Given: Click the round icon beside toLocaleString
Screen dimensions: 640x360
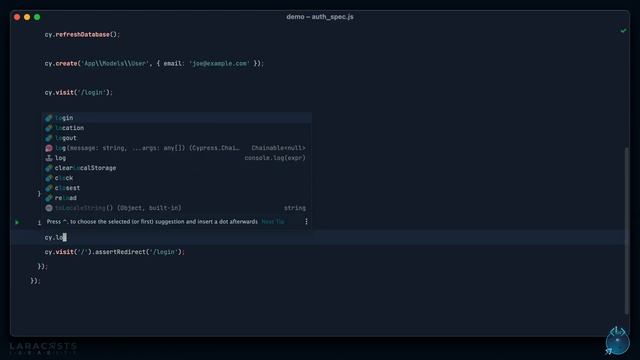Looking at the screenshot, I should (49, 208).
